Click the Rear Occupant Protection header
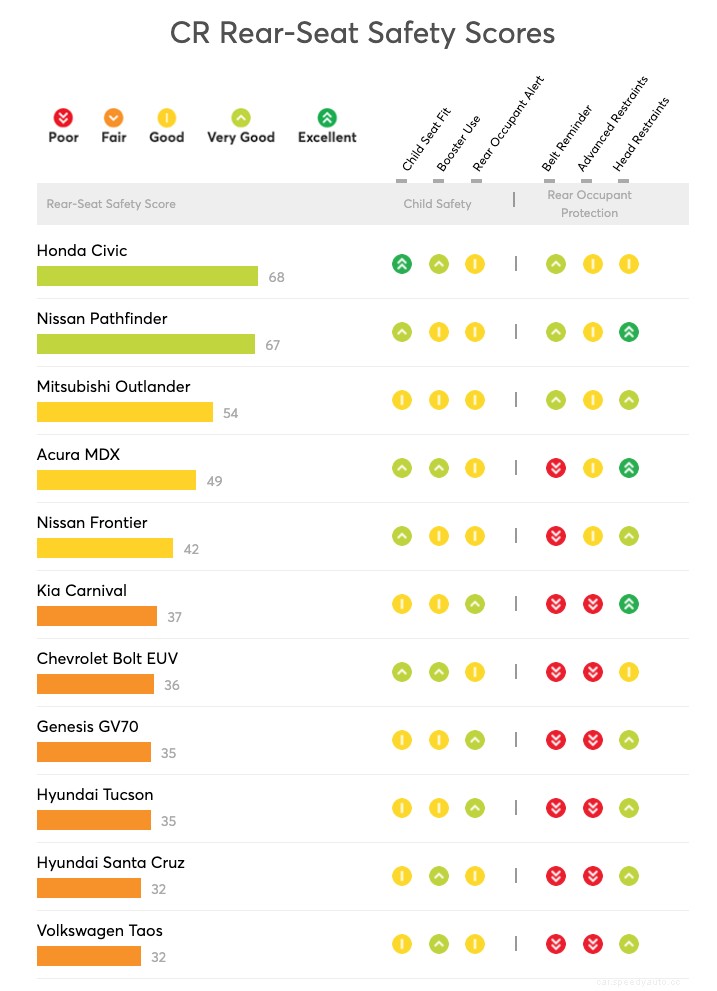 tap(589, 204)
